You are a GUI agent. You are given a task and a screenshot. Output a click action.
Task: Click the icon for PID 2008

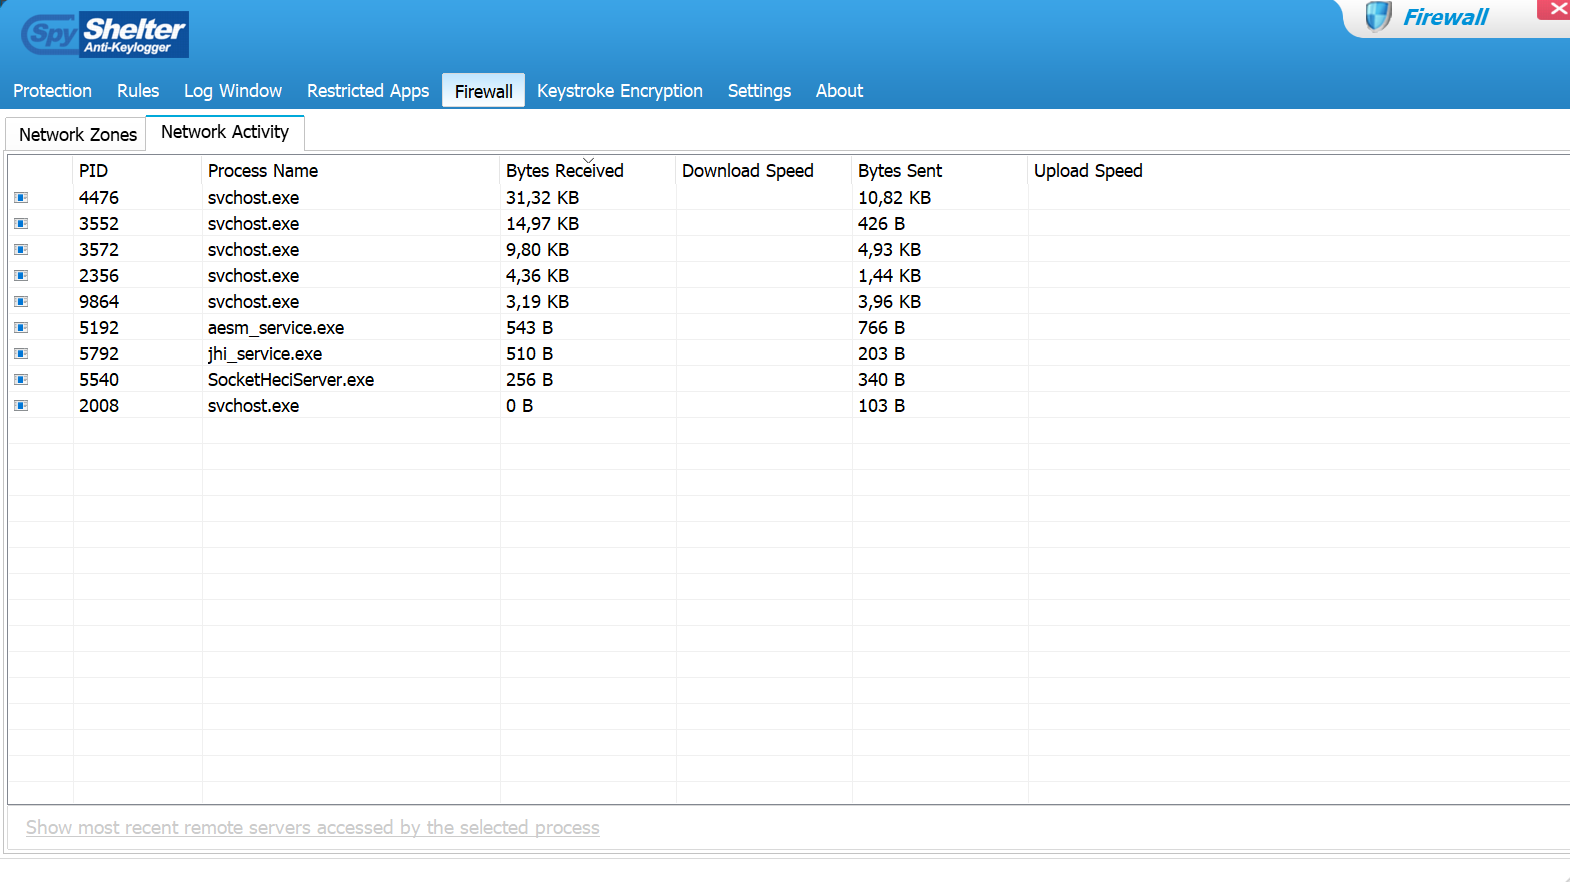21,406
